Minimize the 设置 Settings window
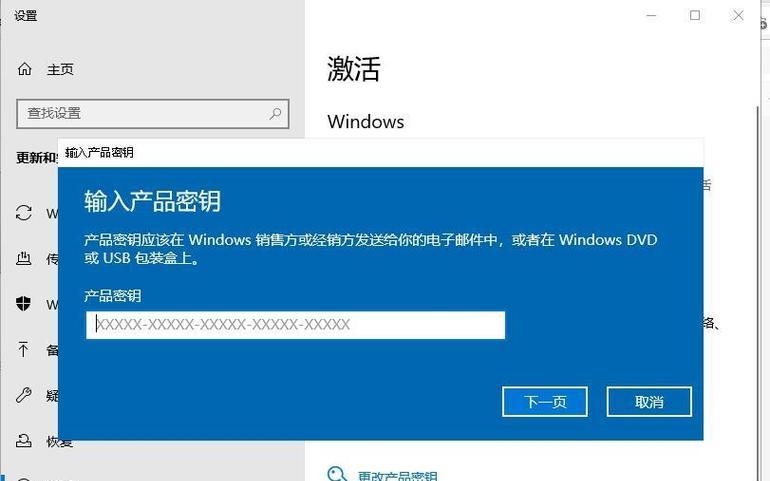Viewport: 770px width, 481px height. click(x=652, y=16)
